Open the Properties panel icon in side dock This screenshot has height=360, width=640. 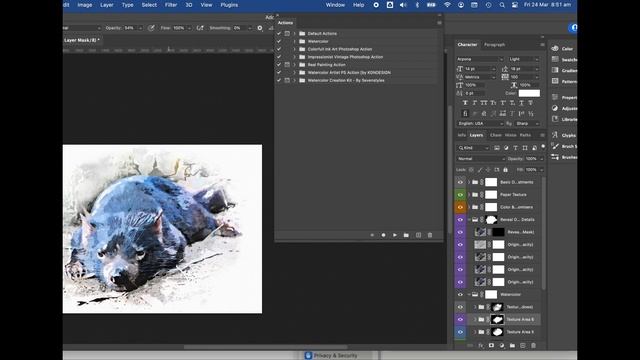coord(555,97)
